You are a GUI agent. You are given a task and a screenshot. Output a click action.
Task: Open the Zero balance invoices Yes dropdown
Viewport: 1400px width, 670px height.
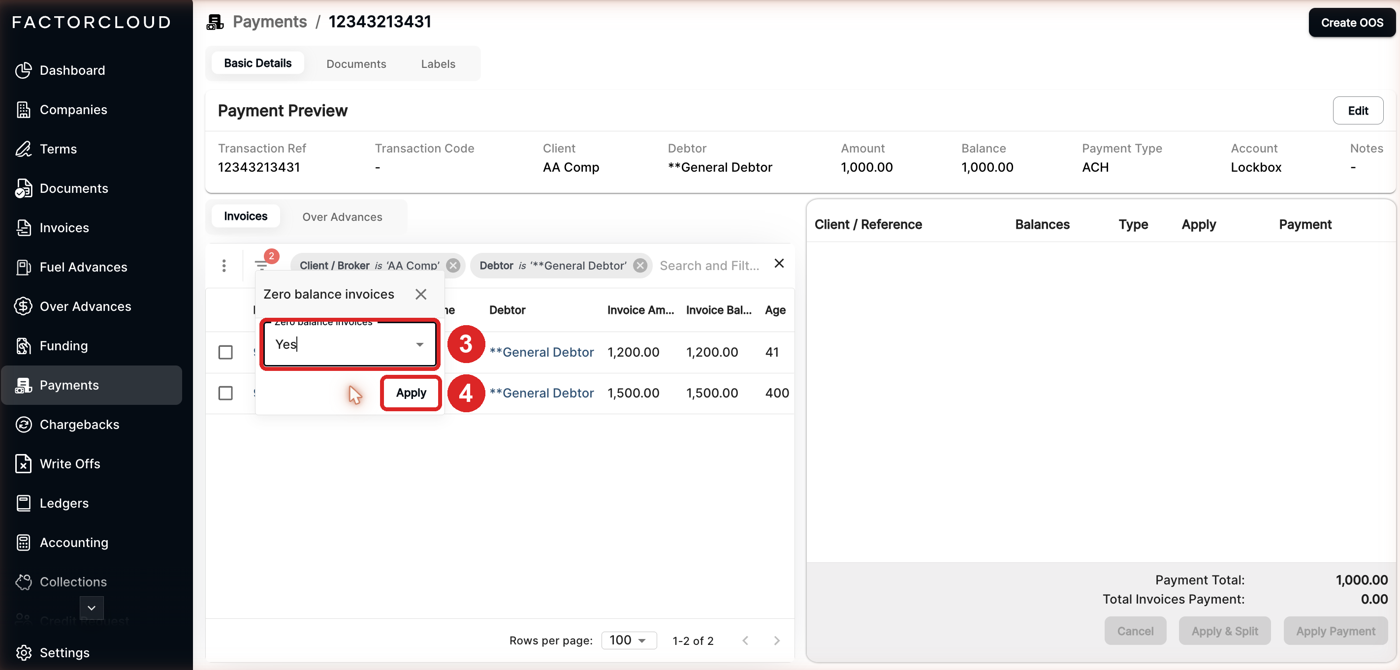coord(350,344)
